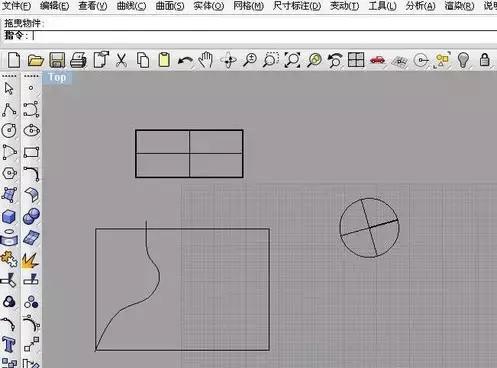497x368 pixels.
Task: Click the Print icon
Action: click(x=79, y=60)
